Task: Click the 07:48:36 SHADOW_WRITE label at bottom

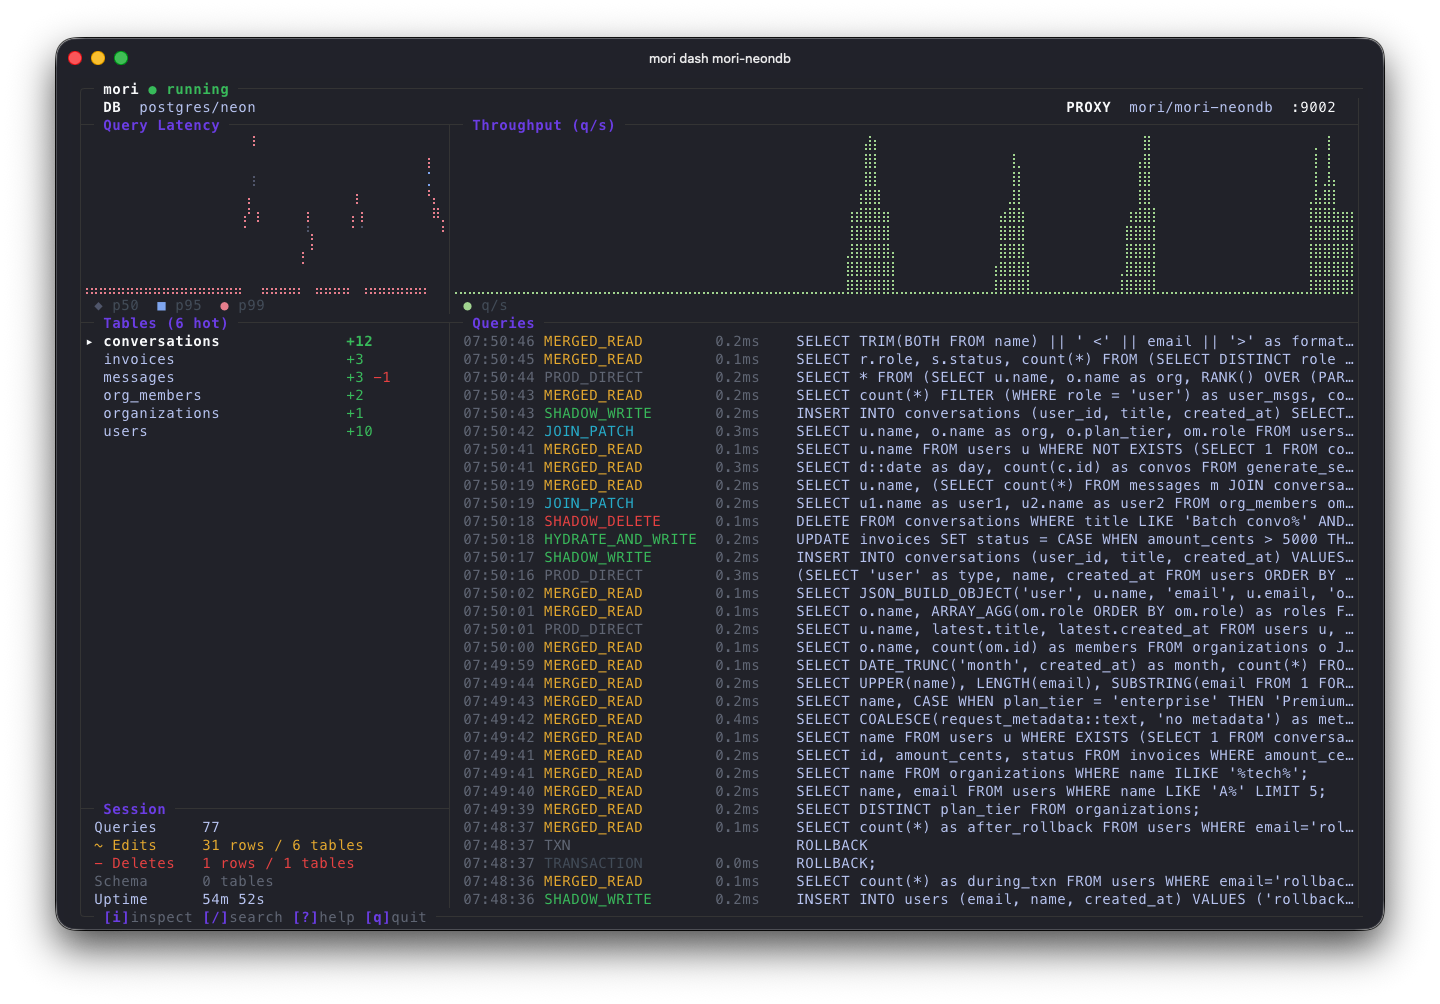Action: pos(598,900)
